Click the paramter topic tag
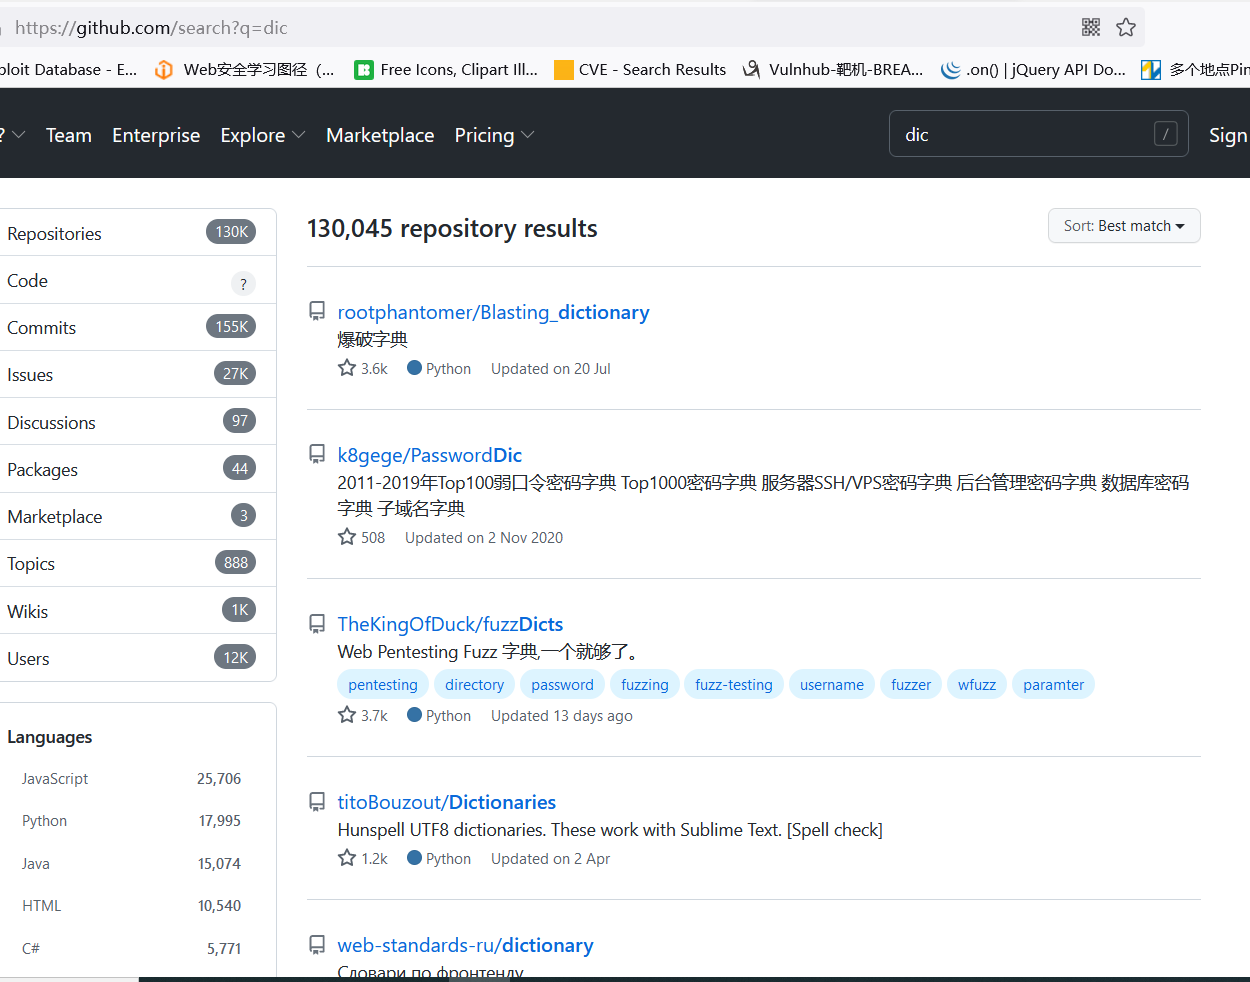Image resolution: width=1250 pixels, height=982 pixels. [1053, 684]
